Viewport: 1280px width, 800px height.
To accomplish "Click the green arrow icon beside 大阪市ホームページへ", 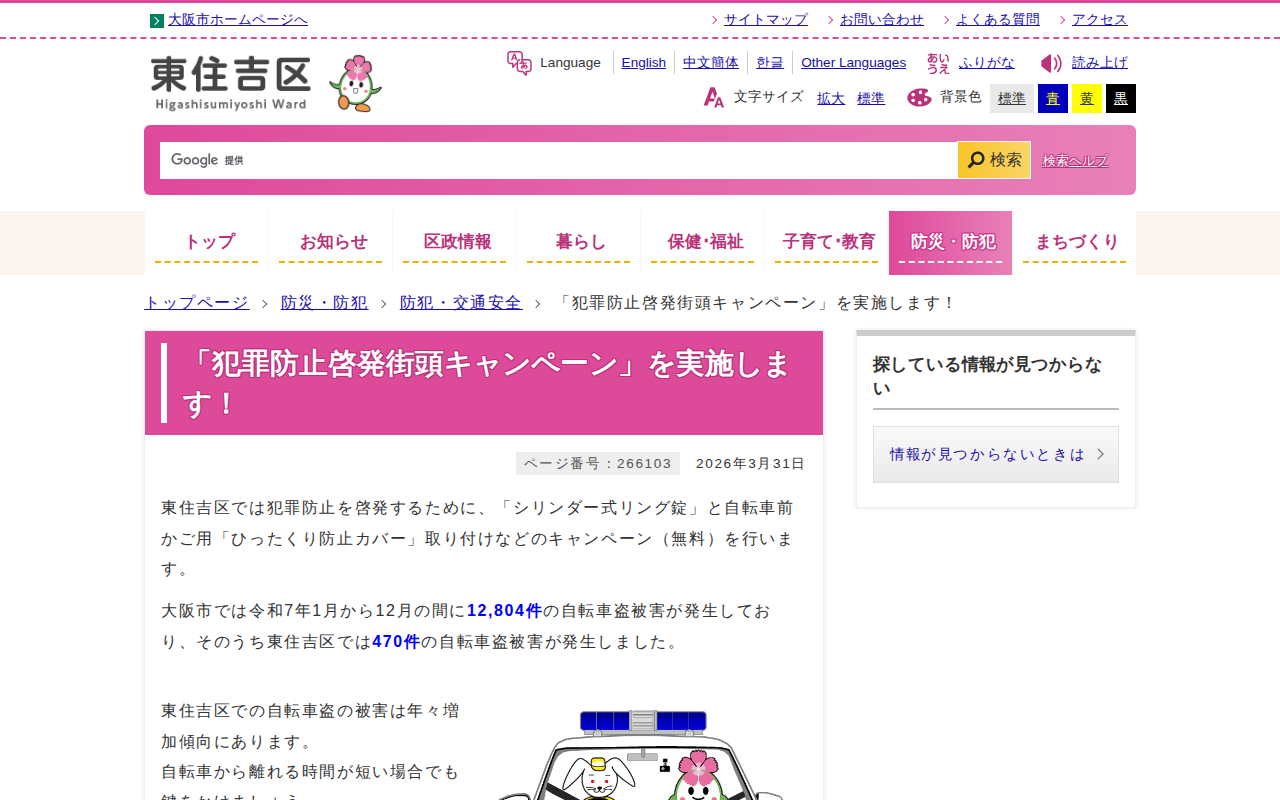I will pos(157,20).
